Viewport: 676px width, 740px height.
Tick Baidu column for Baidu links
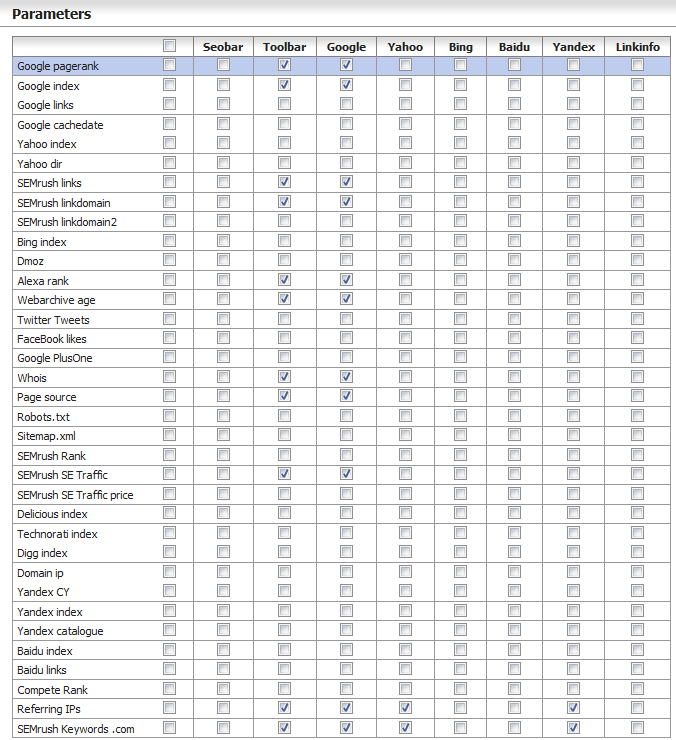(x=514, y=668)
